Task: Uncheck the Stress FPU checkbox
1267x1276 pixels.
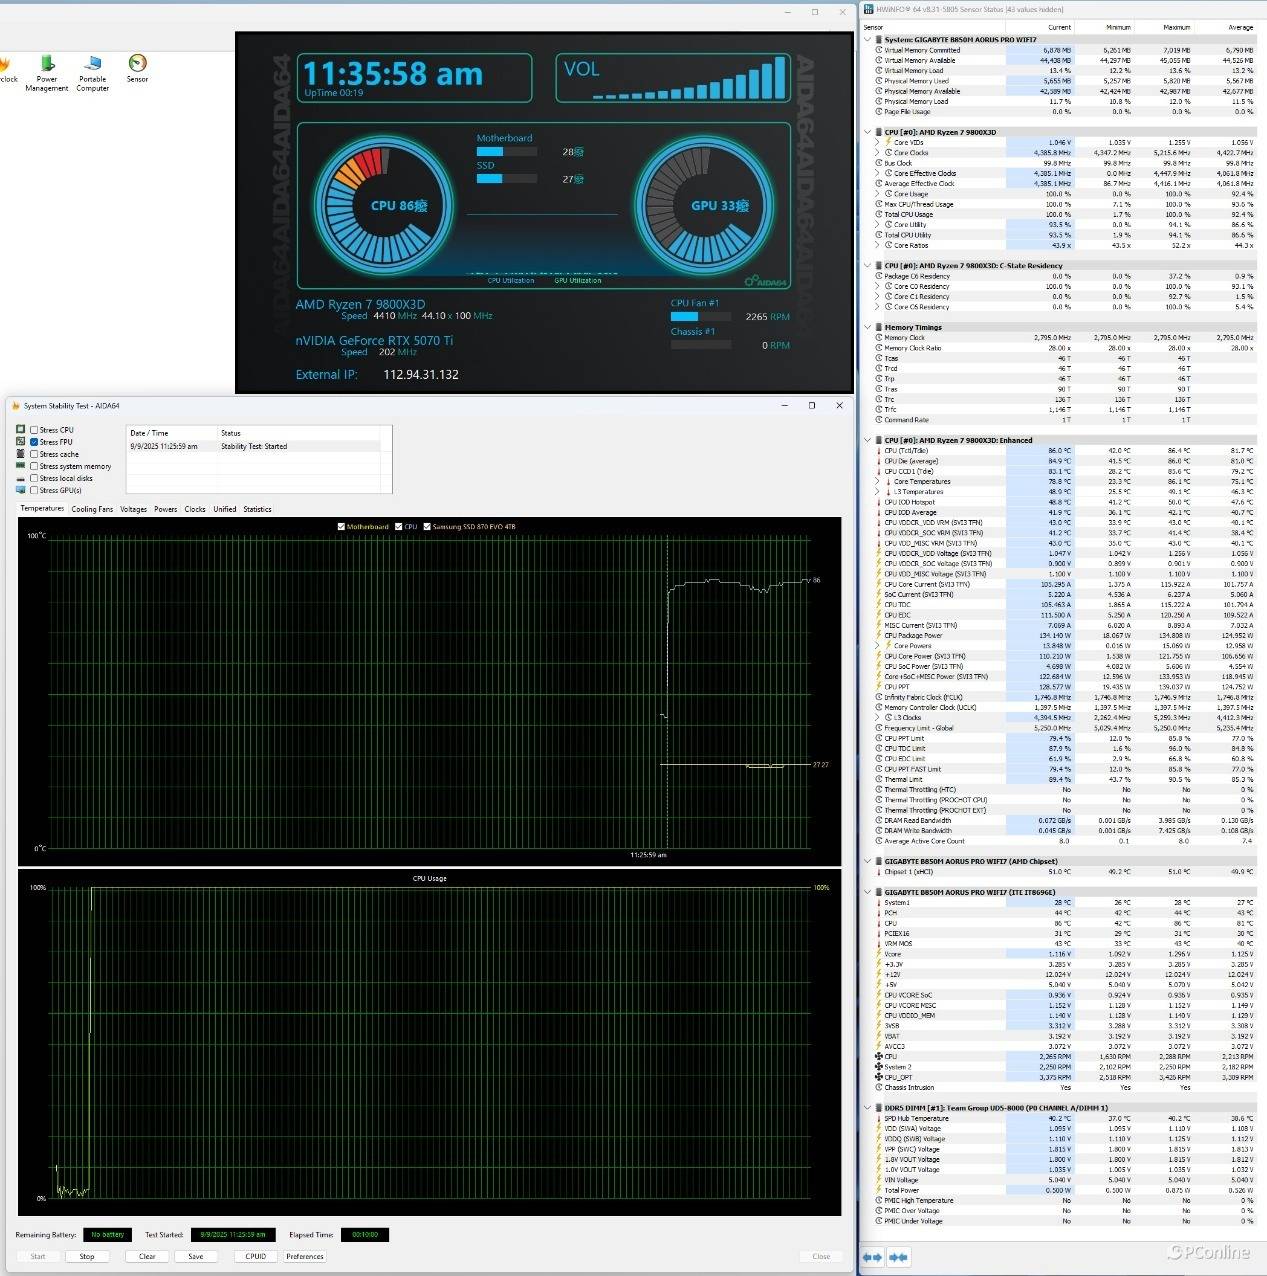Action: tap(34, 442)
